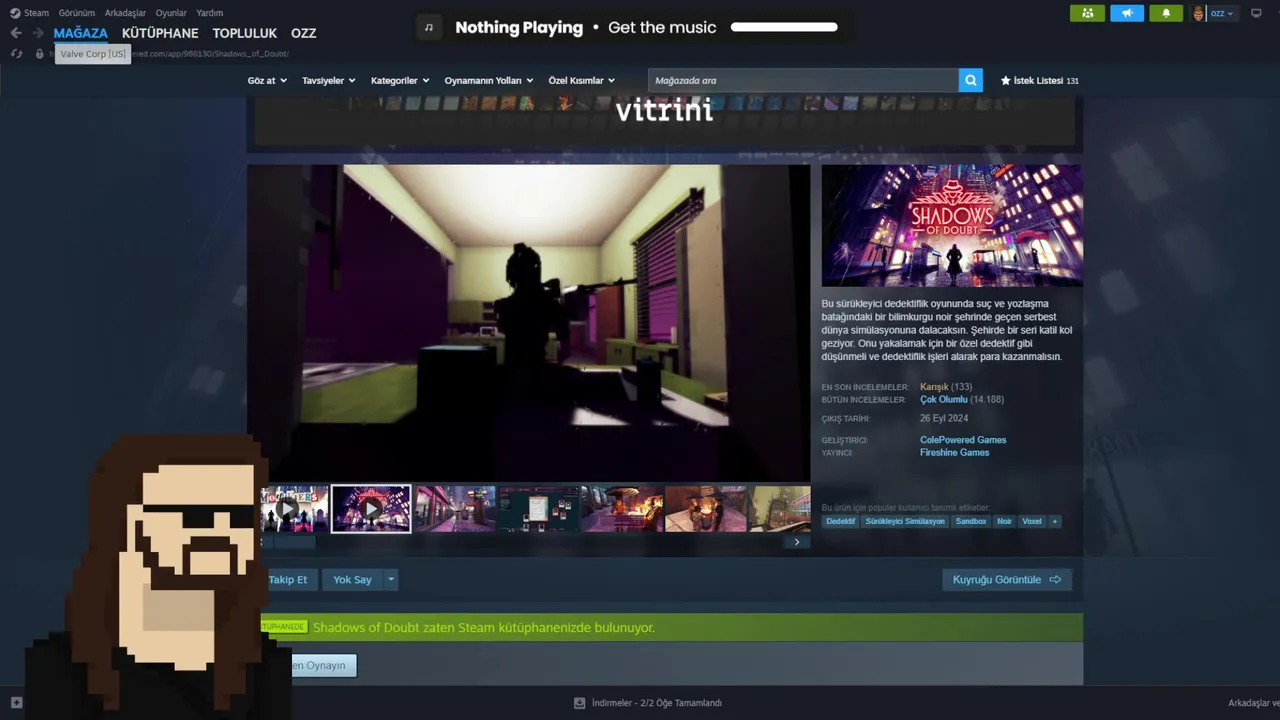Screen dimensions: 1280x720
Task: Click the thumbnail strip scrollbar handle
Action: pyautogui.click(x=295, y=542)
